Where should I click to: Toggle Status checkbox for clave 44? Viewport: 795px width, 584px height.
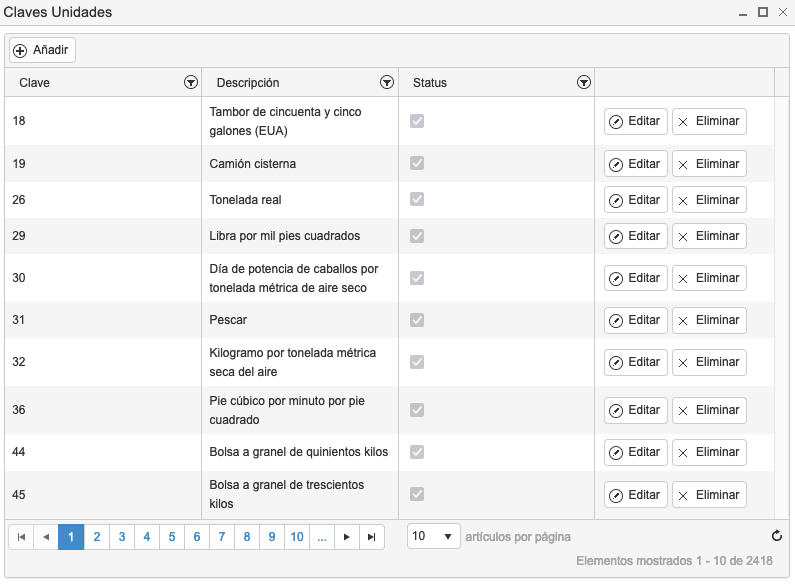click(417, 452)
